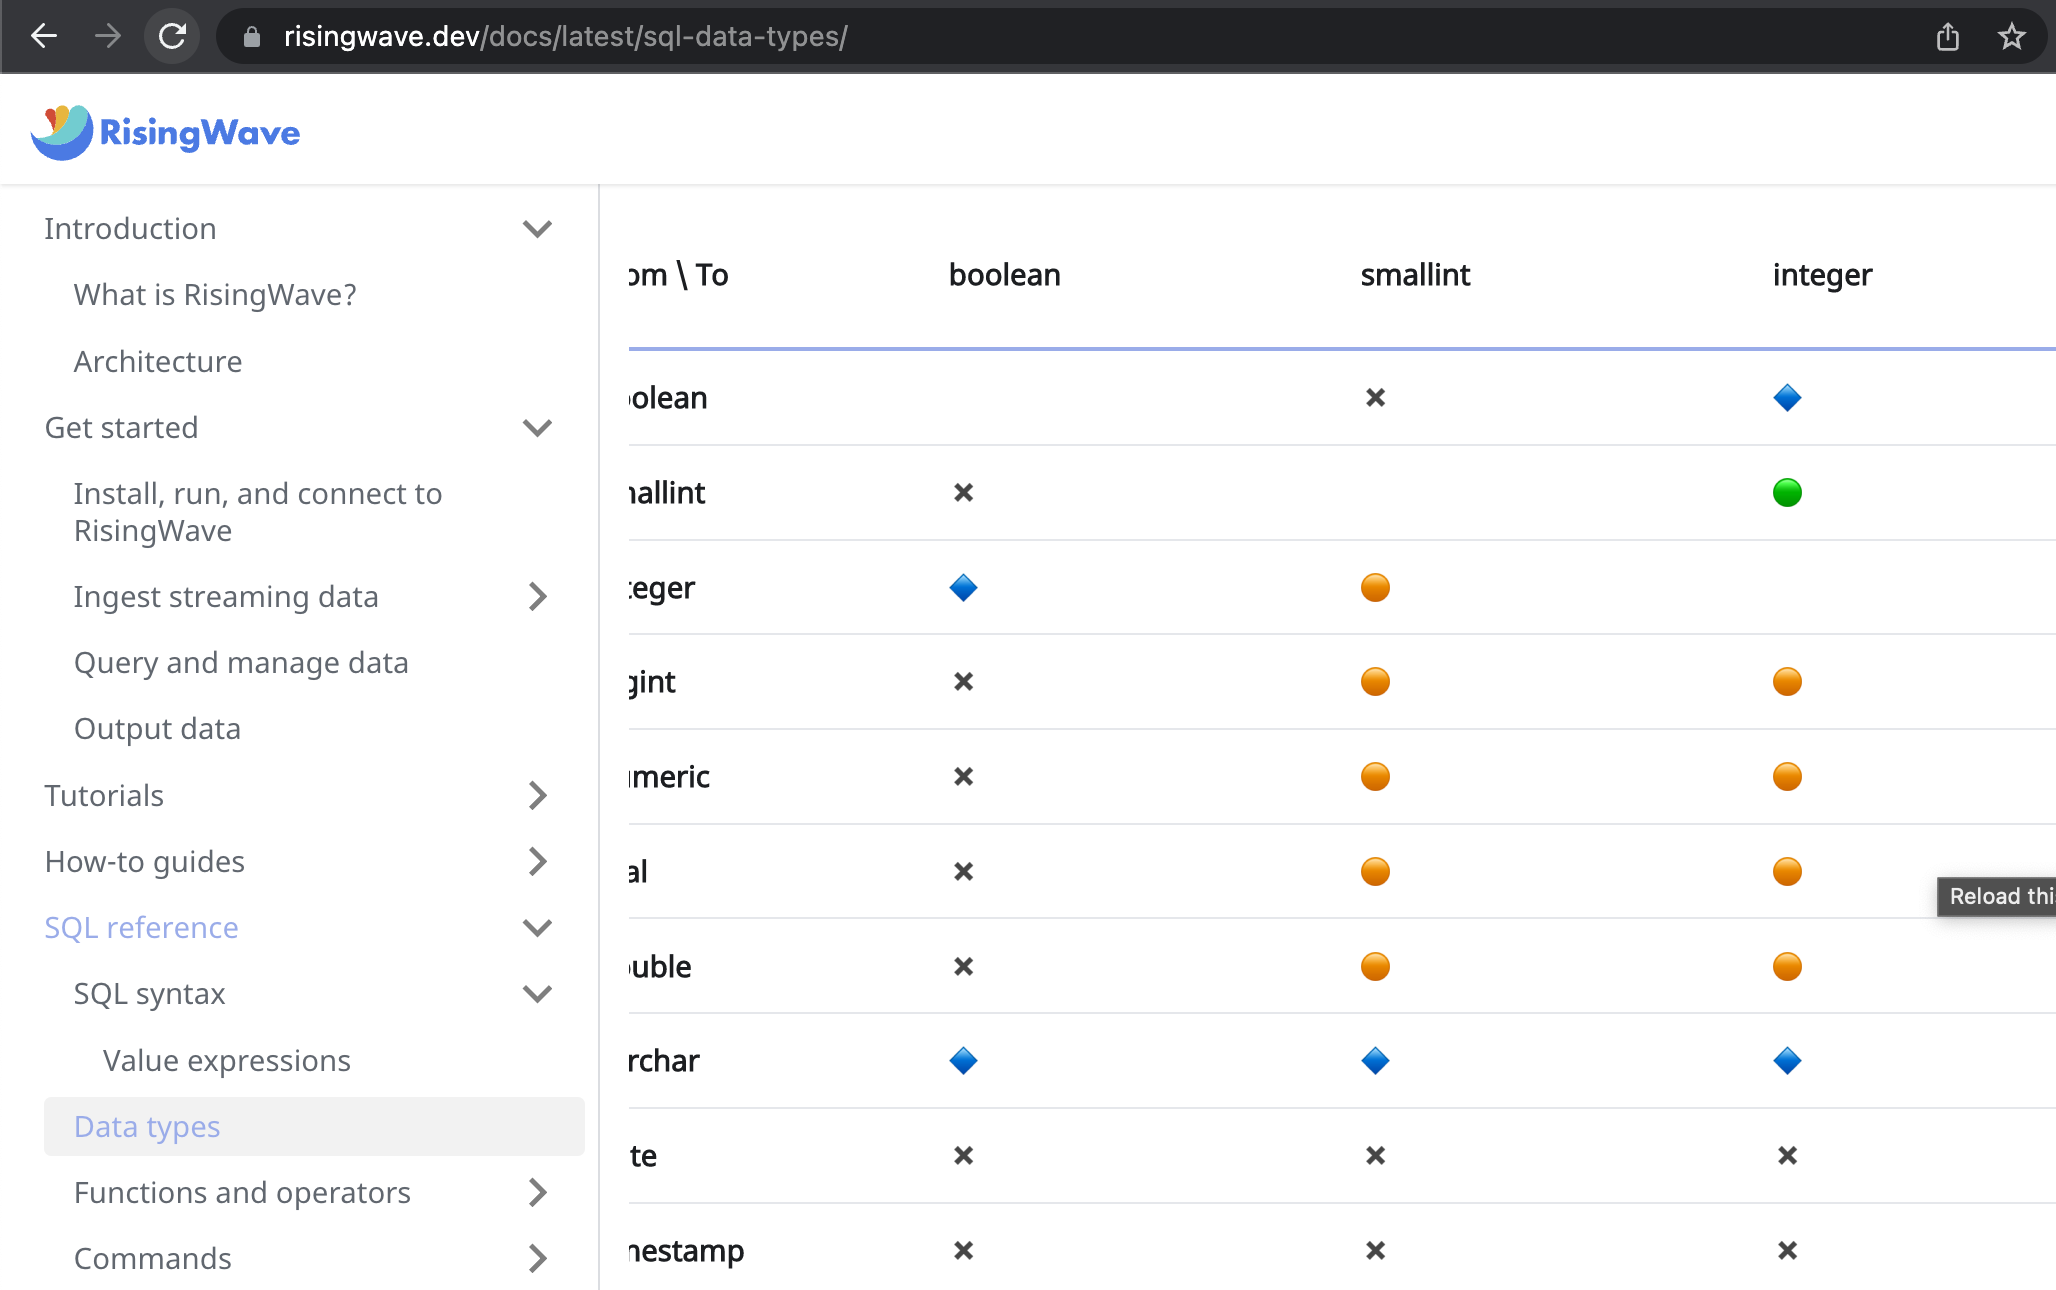Open the Architecture page
The height and width of the screenshot is (1290, 2056).
click(157, 361)
